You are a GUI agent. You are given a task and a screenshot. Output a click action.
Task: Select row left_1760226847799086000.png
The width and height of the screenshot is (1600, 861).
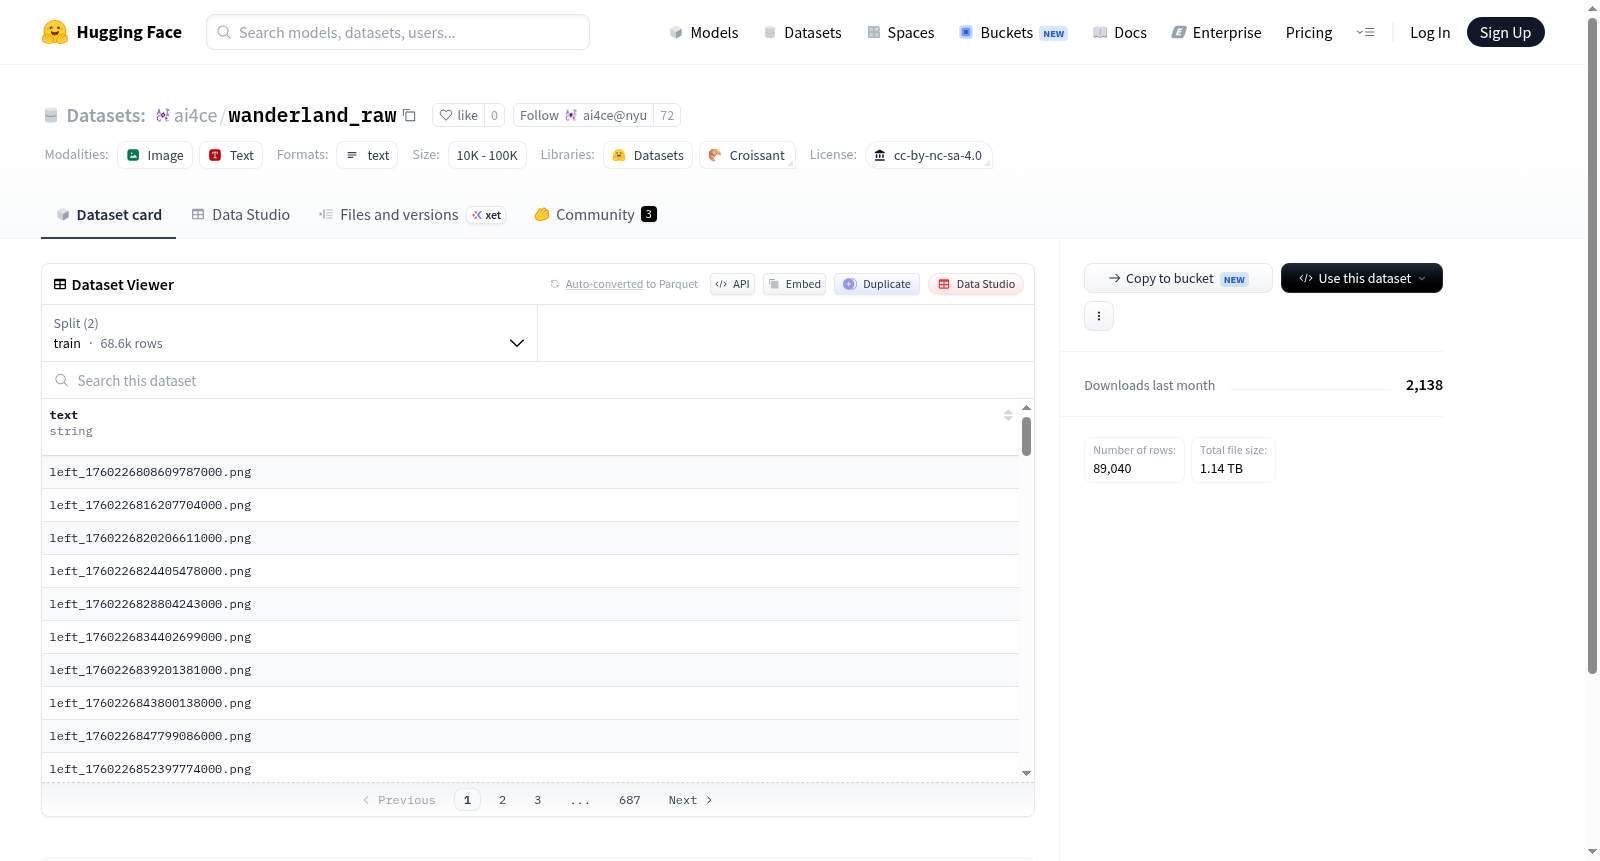coord(530,736)
